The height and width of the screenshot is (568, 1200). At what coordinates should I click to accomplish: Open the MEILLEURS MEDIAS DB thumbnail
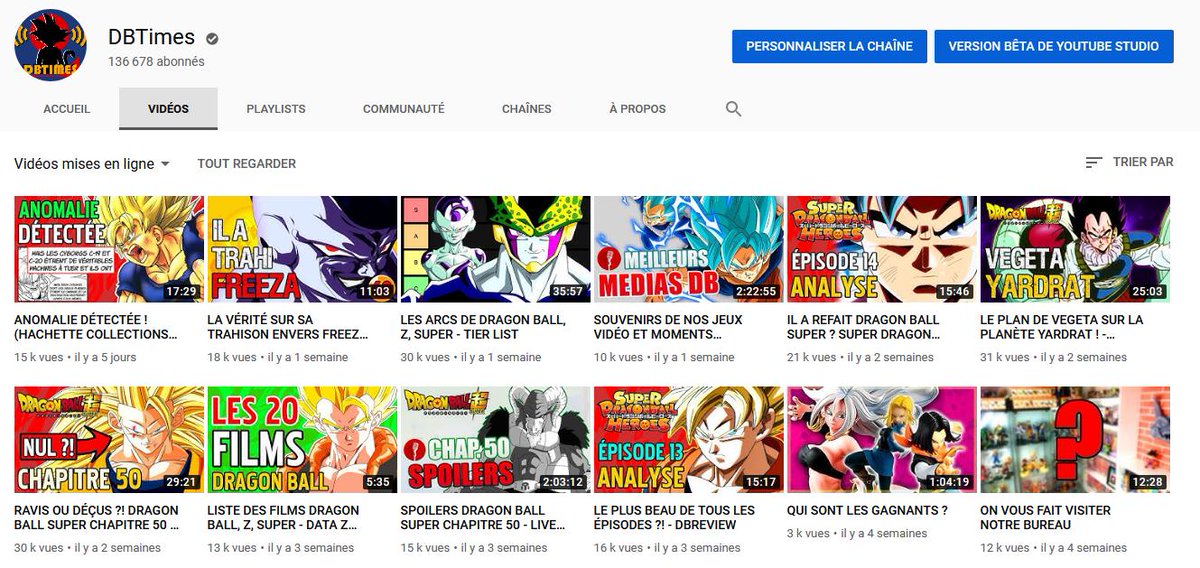pyautogui.click(x=688, y=249)
